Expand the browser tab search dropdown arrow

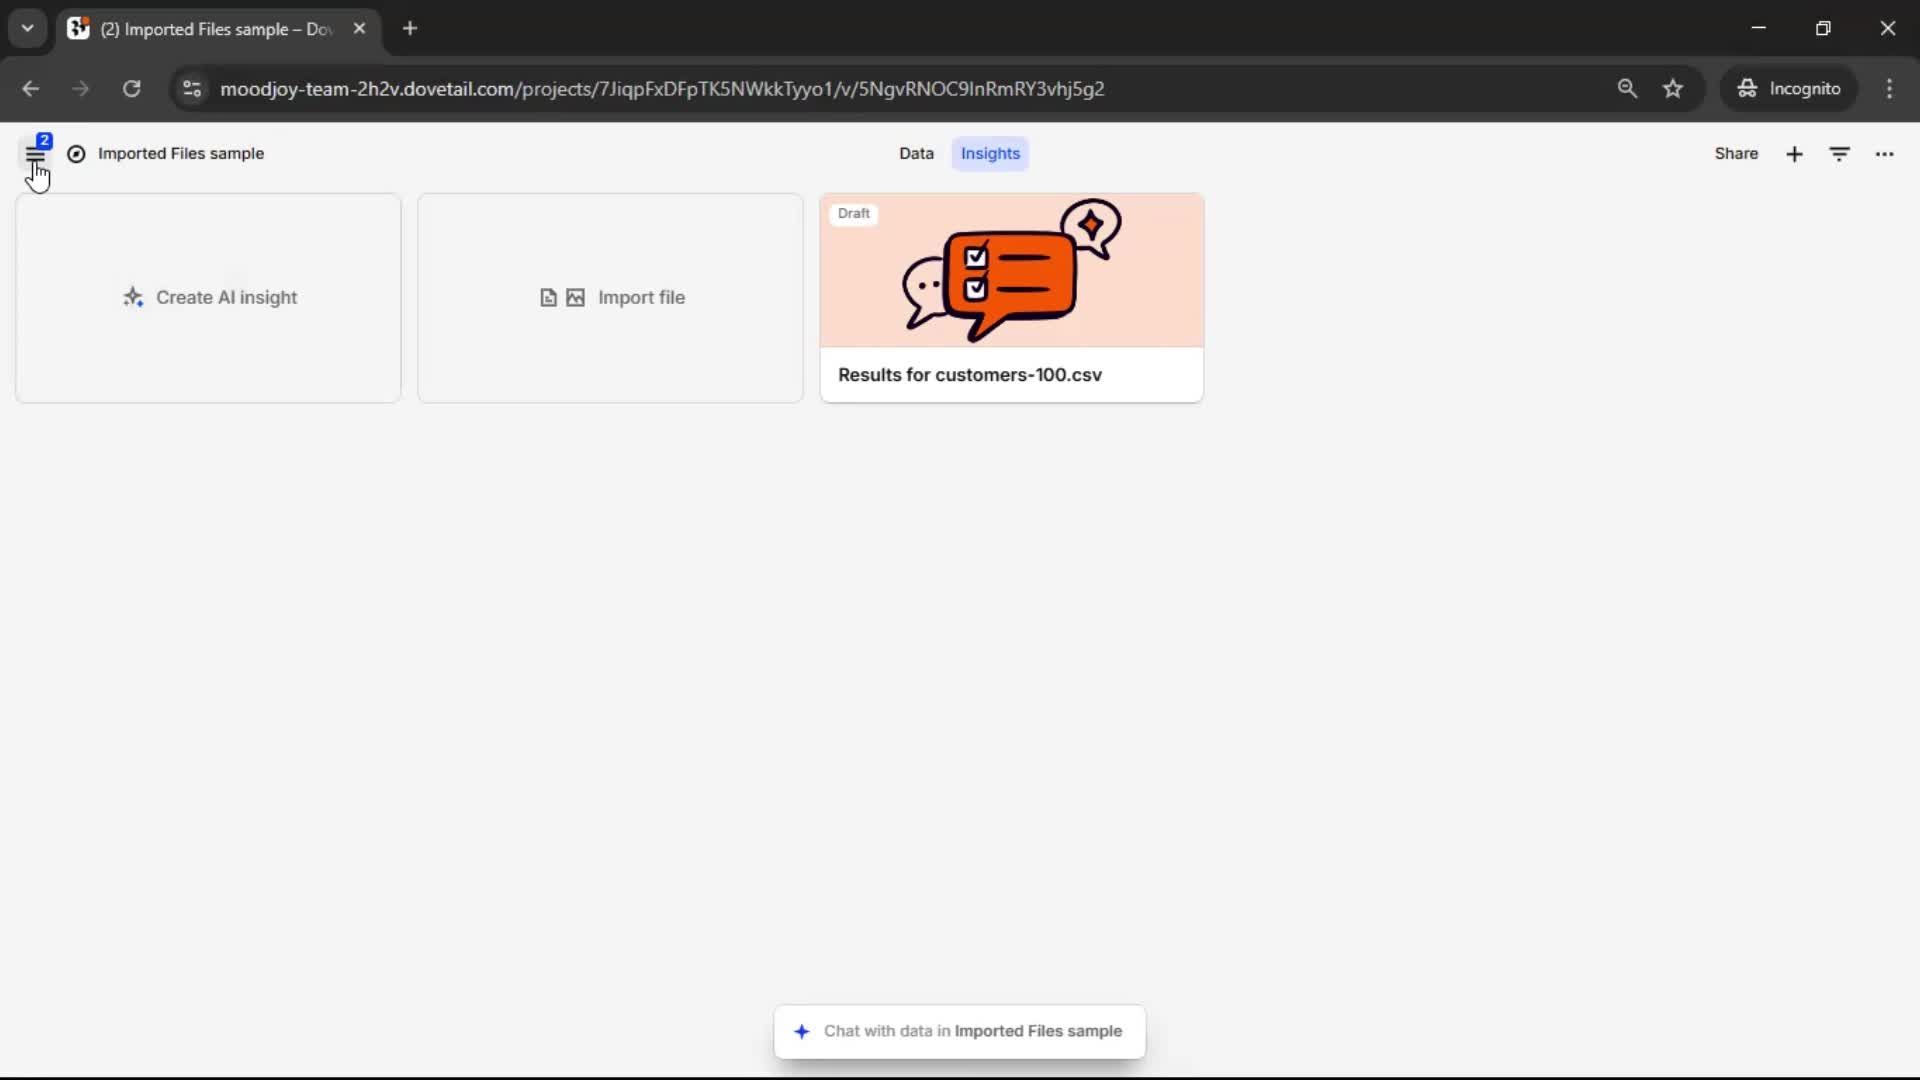pos(28,28)
